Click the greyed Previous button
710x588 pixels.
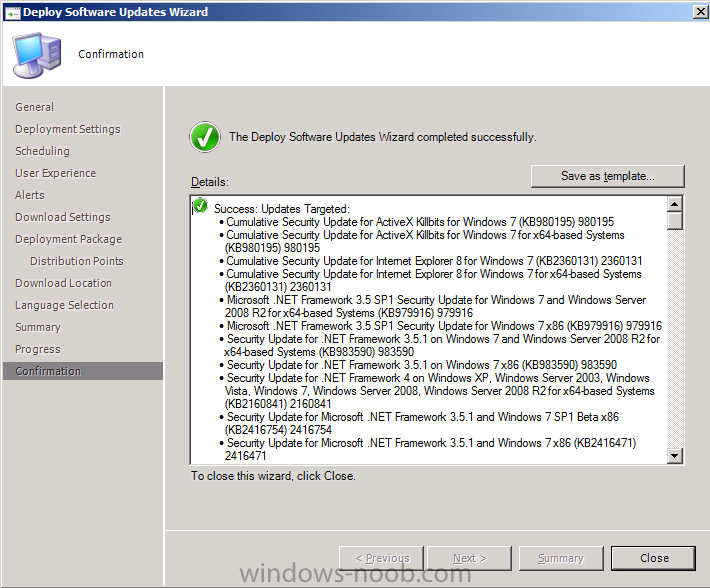pos(381,558)
